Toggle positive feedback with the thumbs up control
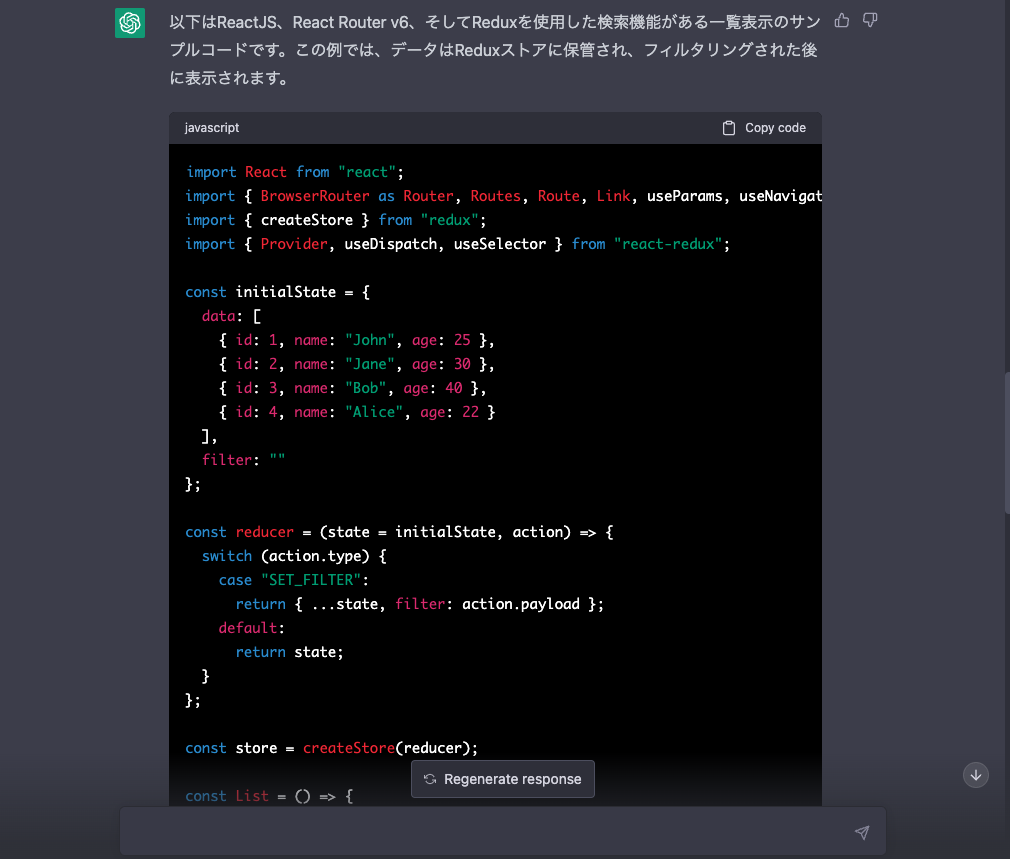This screenshot has width=1010, height=859. 841,20
